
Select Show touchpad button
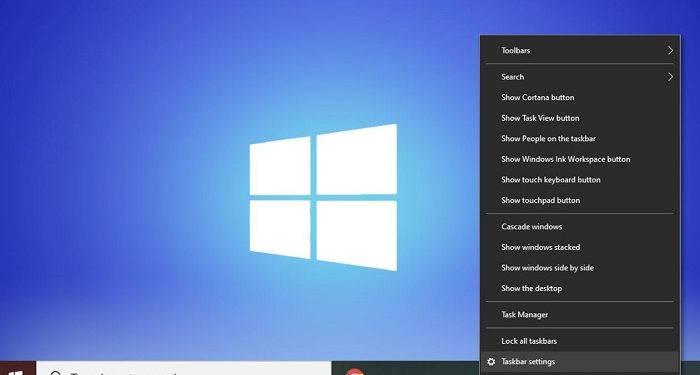pyautogui.click(x=580, y=200)
